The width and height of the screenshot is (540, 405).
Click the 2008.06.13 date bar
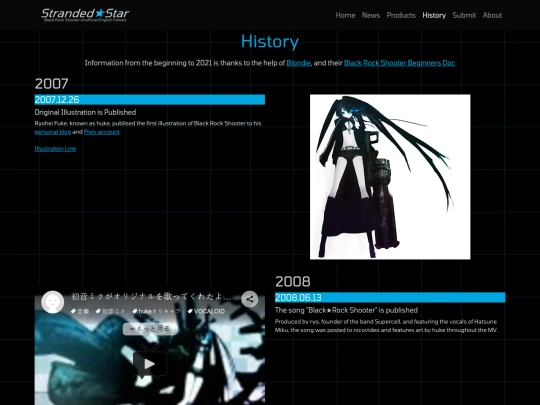pyautogui.click(x=390, y=297)
